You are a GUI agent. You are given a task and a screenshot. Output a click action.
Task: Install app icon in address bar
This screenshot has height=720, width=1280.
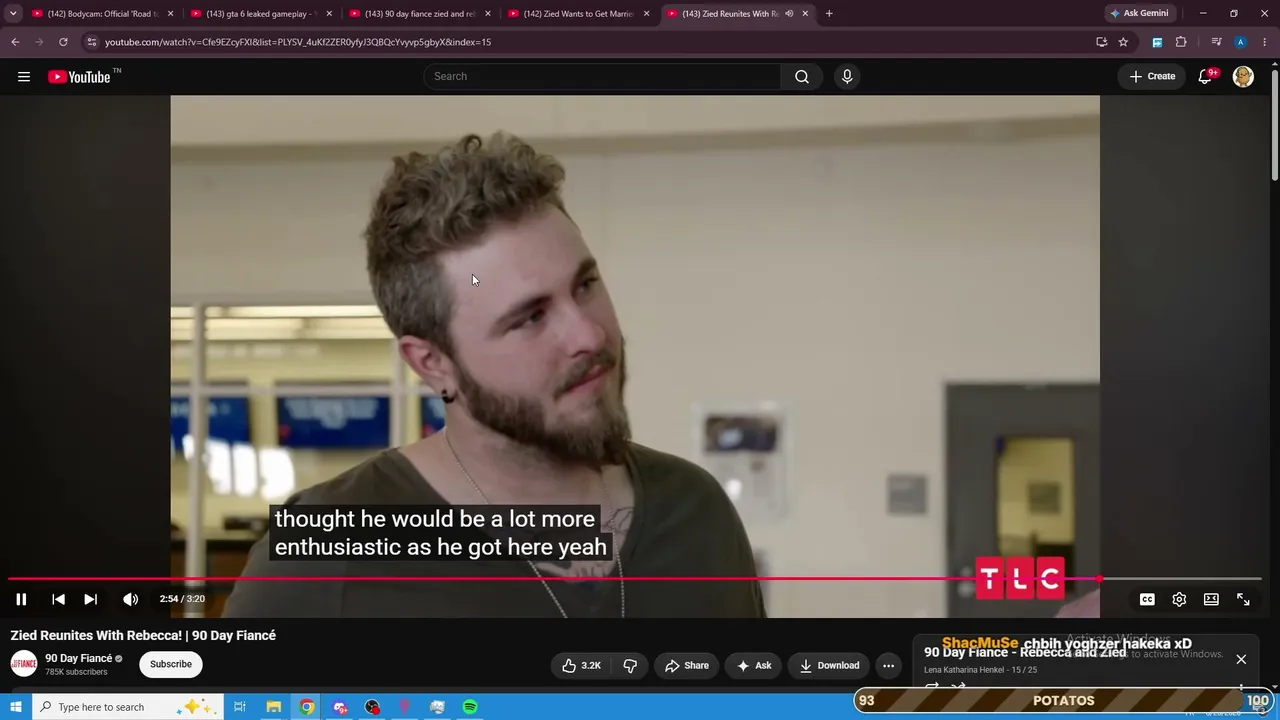[x=1101, y=42]
